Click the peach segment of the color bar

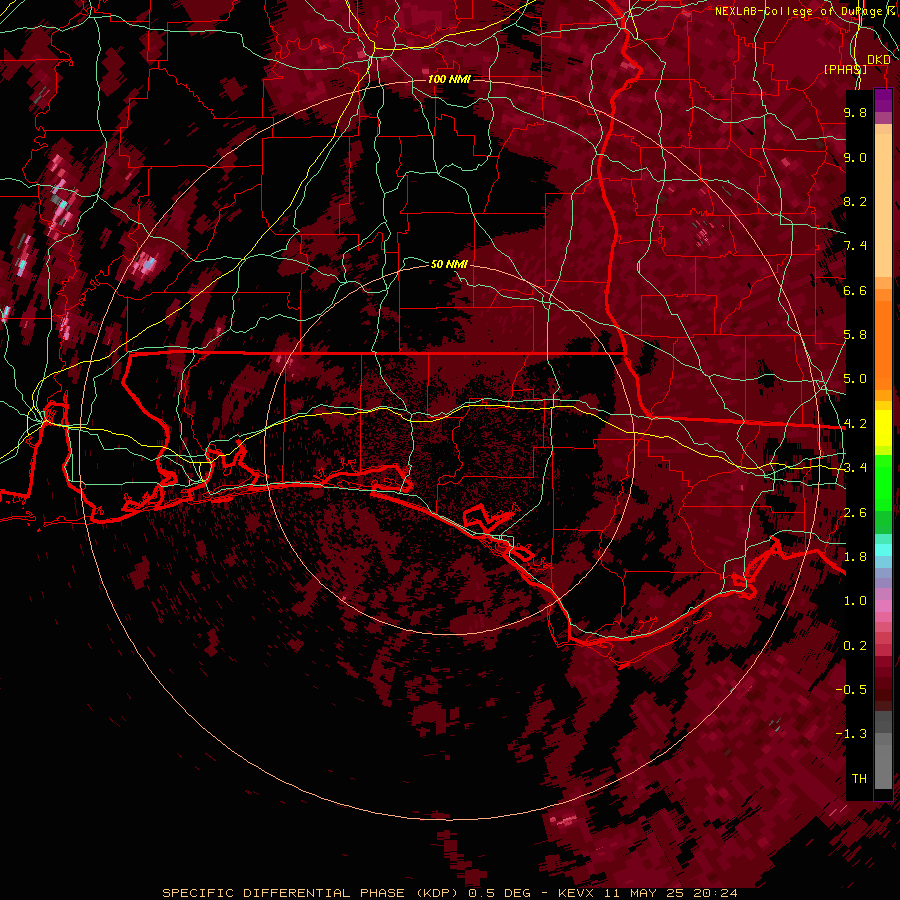pyautogui.click(x=883, y=201)
